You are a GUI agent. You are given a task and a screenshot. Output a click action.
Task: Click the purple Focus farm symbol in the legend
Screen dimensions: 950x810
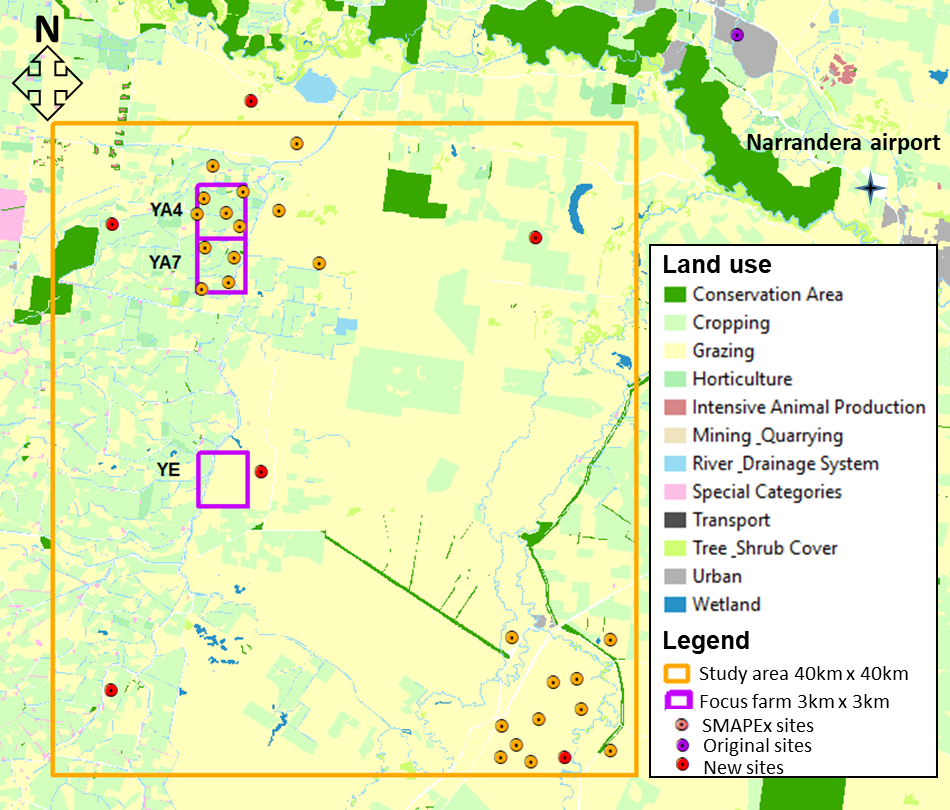pyautogui.click(x=679, y=699)
